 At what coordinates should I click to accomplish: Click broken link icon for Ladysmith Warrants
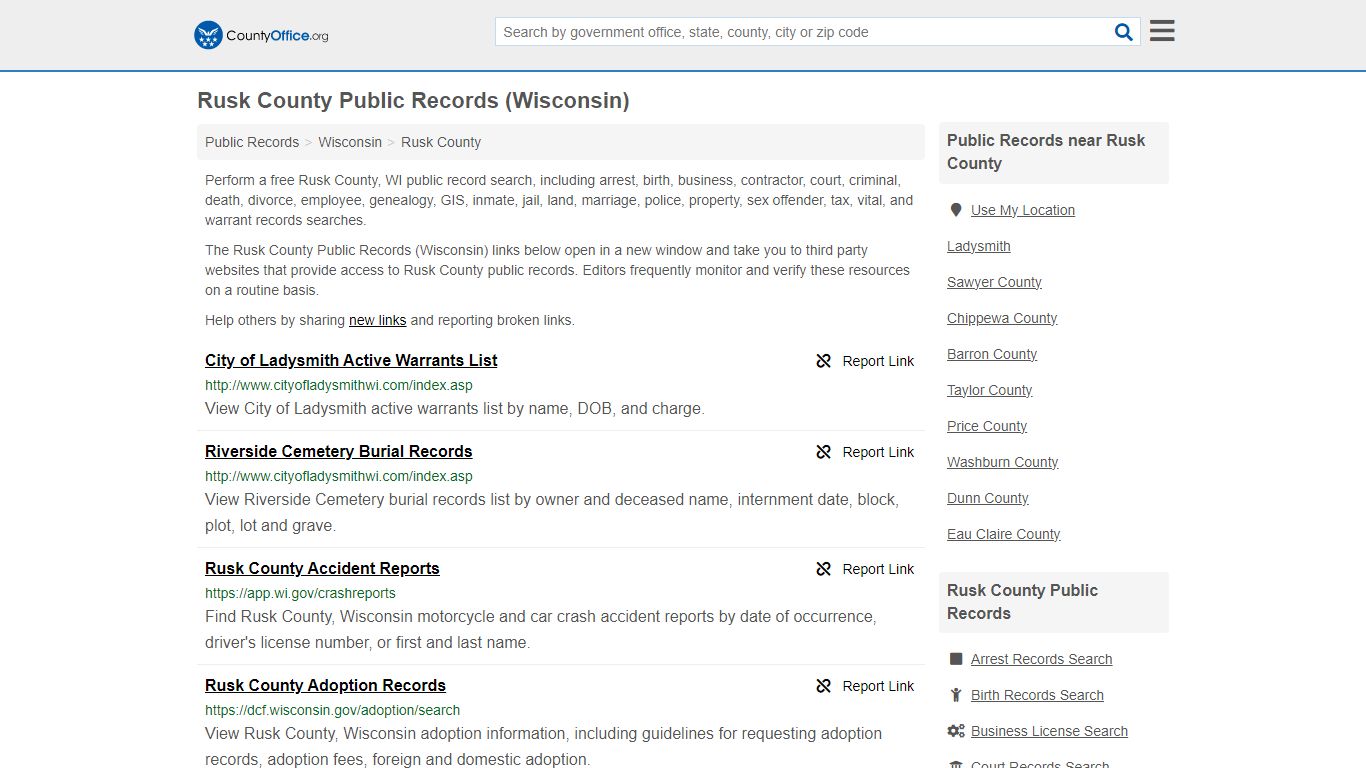[x=824, y=361]
